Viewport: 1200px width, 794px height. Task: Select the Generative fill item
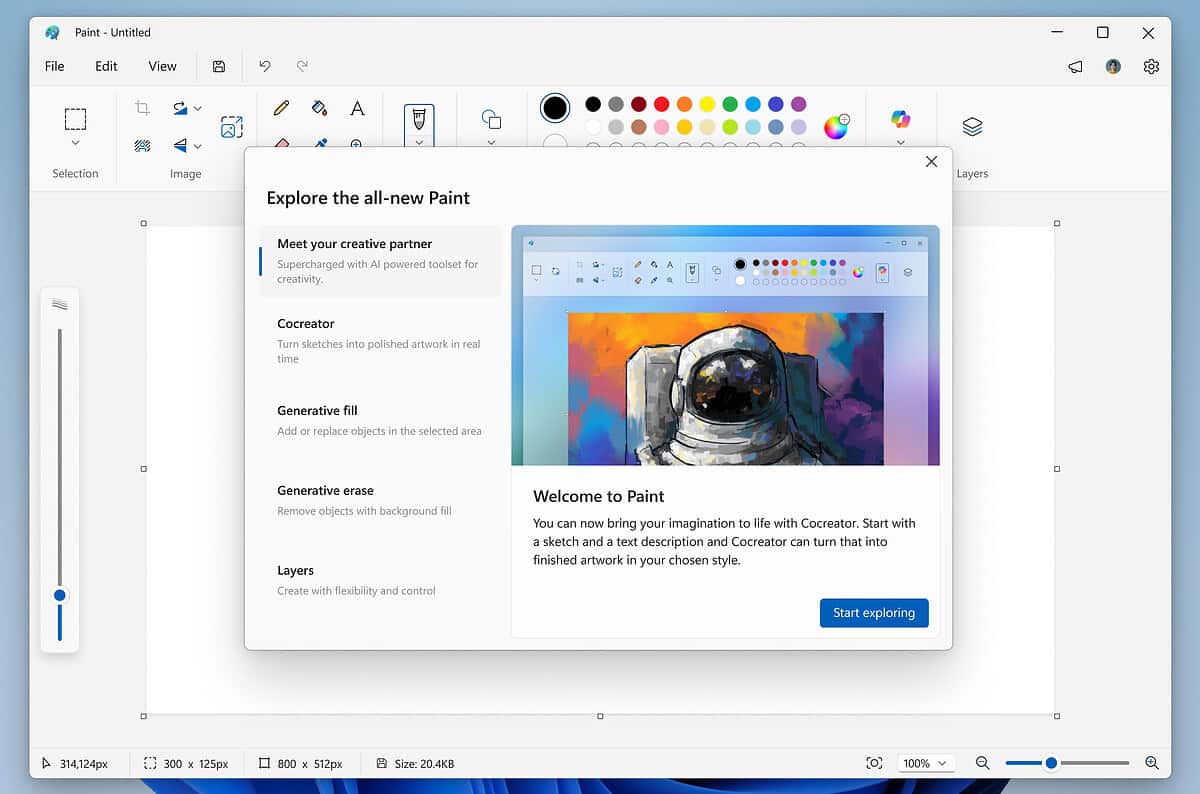pyautogui.click(x=380, y=420)
